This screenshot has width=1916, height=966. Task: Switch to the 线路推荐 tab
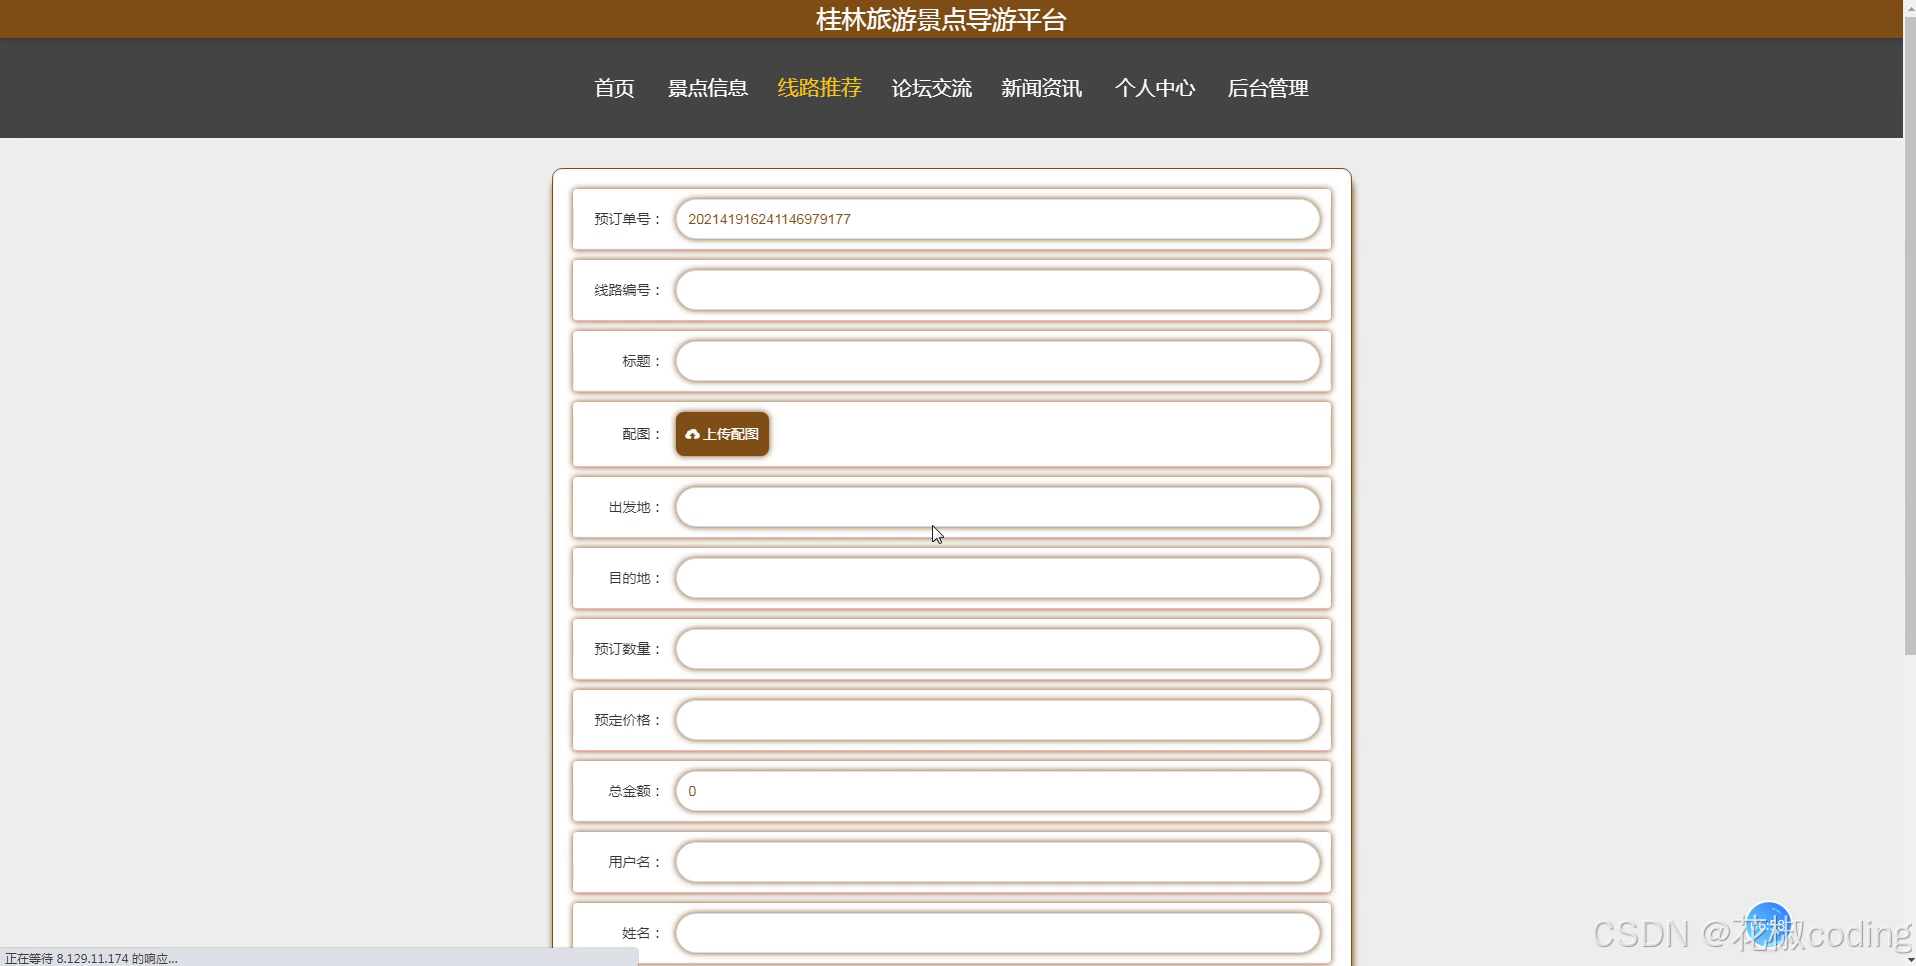coord(819,88)
